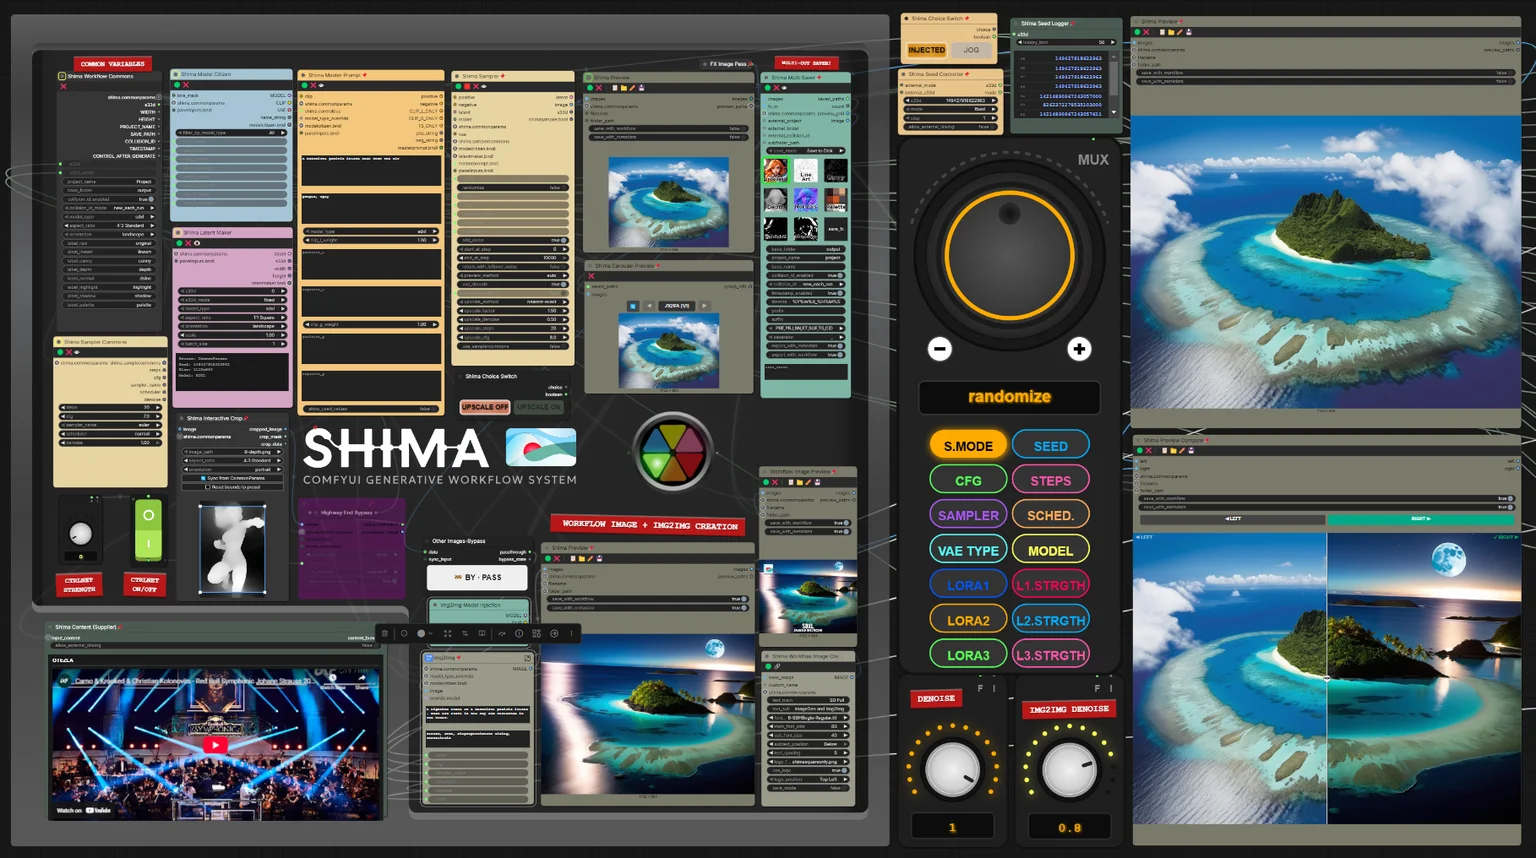Switch to the RIGHT tab in Preview Compare
This screenshot has width=1536, height=858.
coord(1420,519)
